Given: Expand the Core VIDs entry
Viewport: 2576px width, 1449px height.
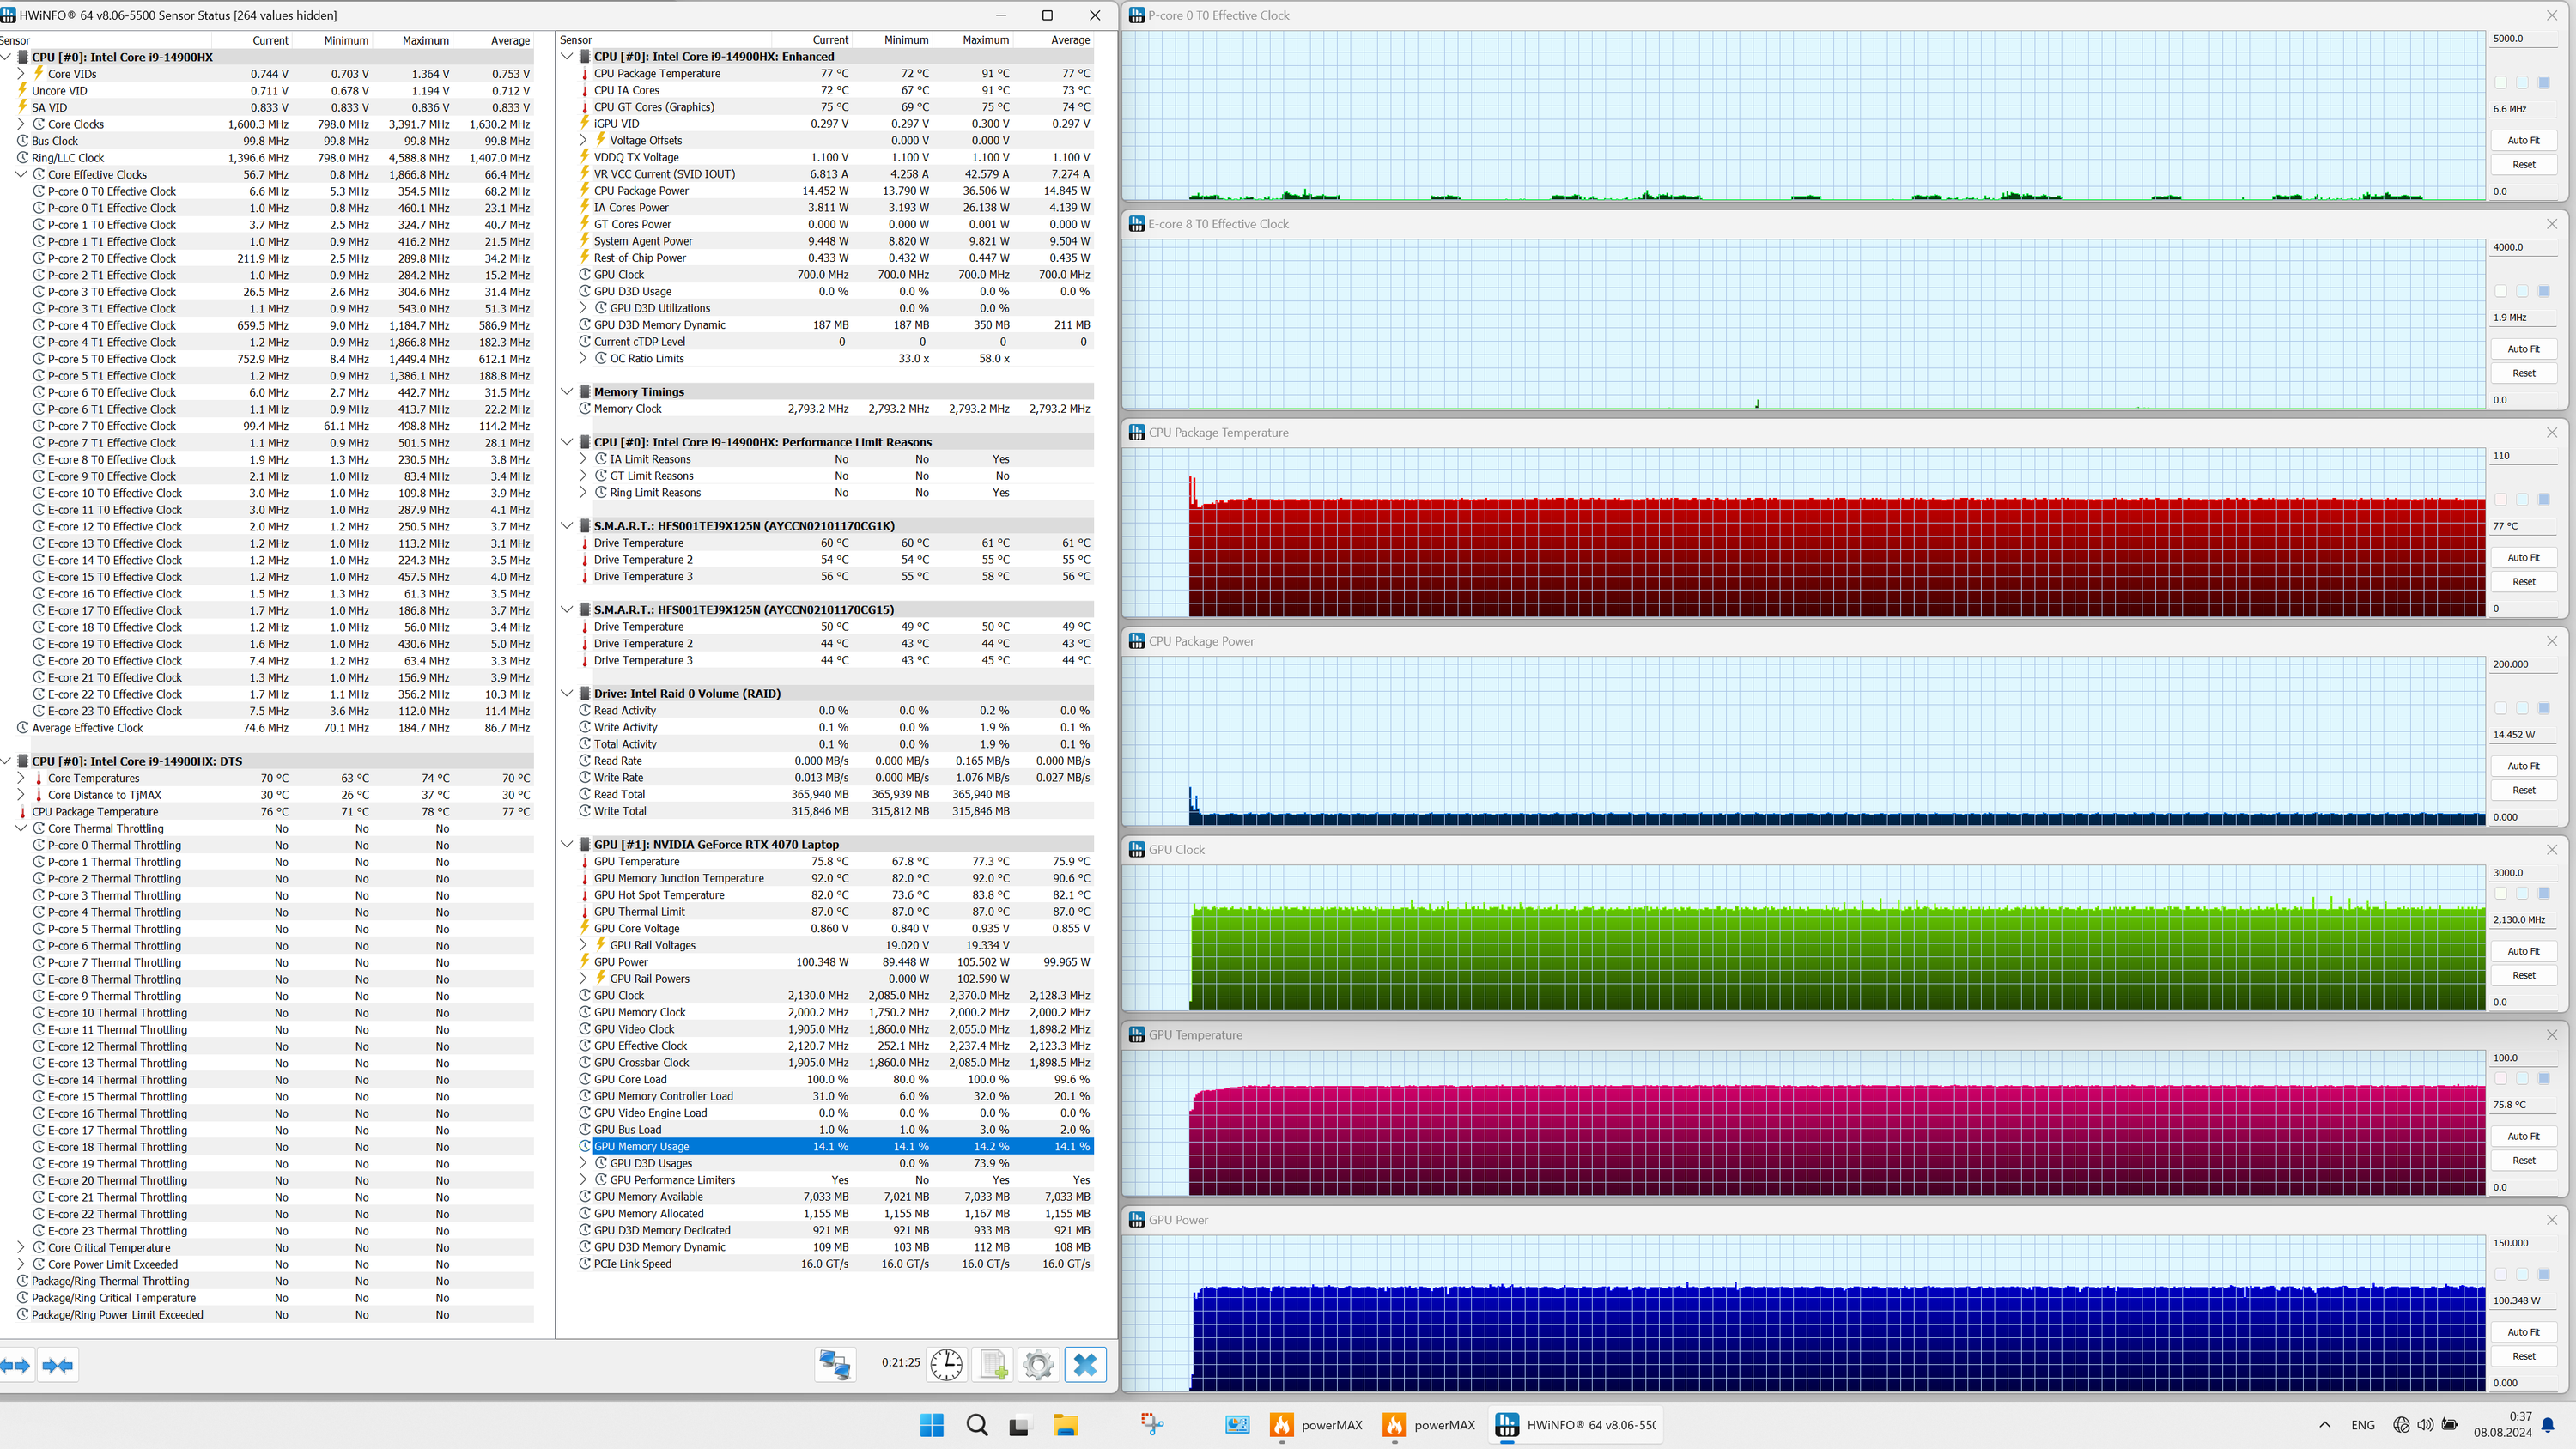Looking at the screenshot, I should (21, 73).
